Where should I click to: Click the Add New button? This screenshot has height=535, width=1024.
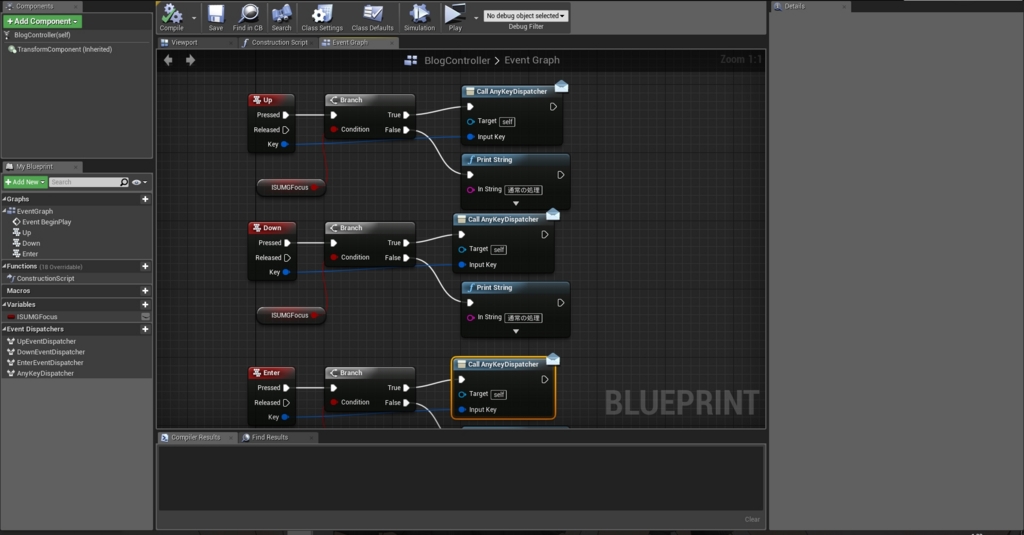pyautogui.click(x=25, y=182)
